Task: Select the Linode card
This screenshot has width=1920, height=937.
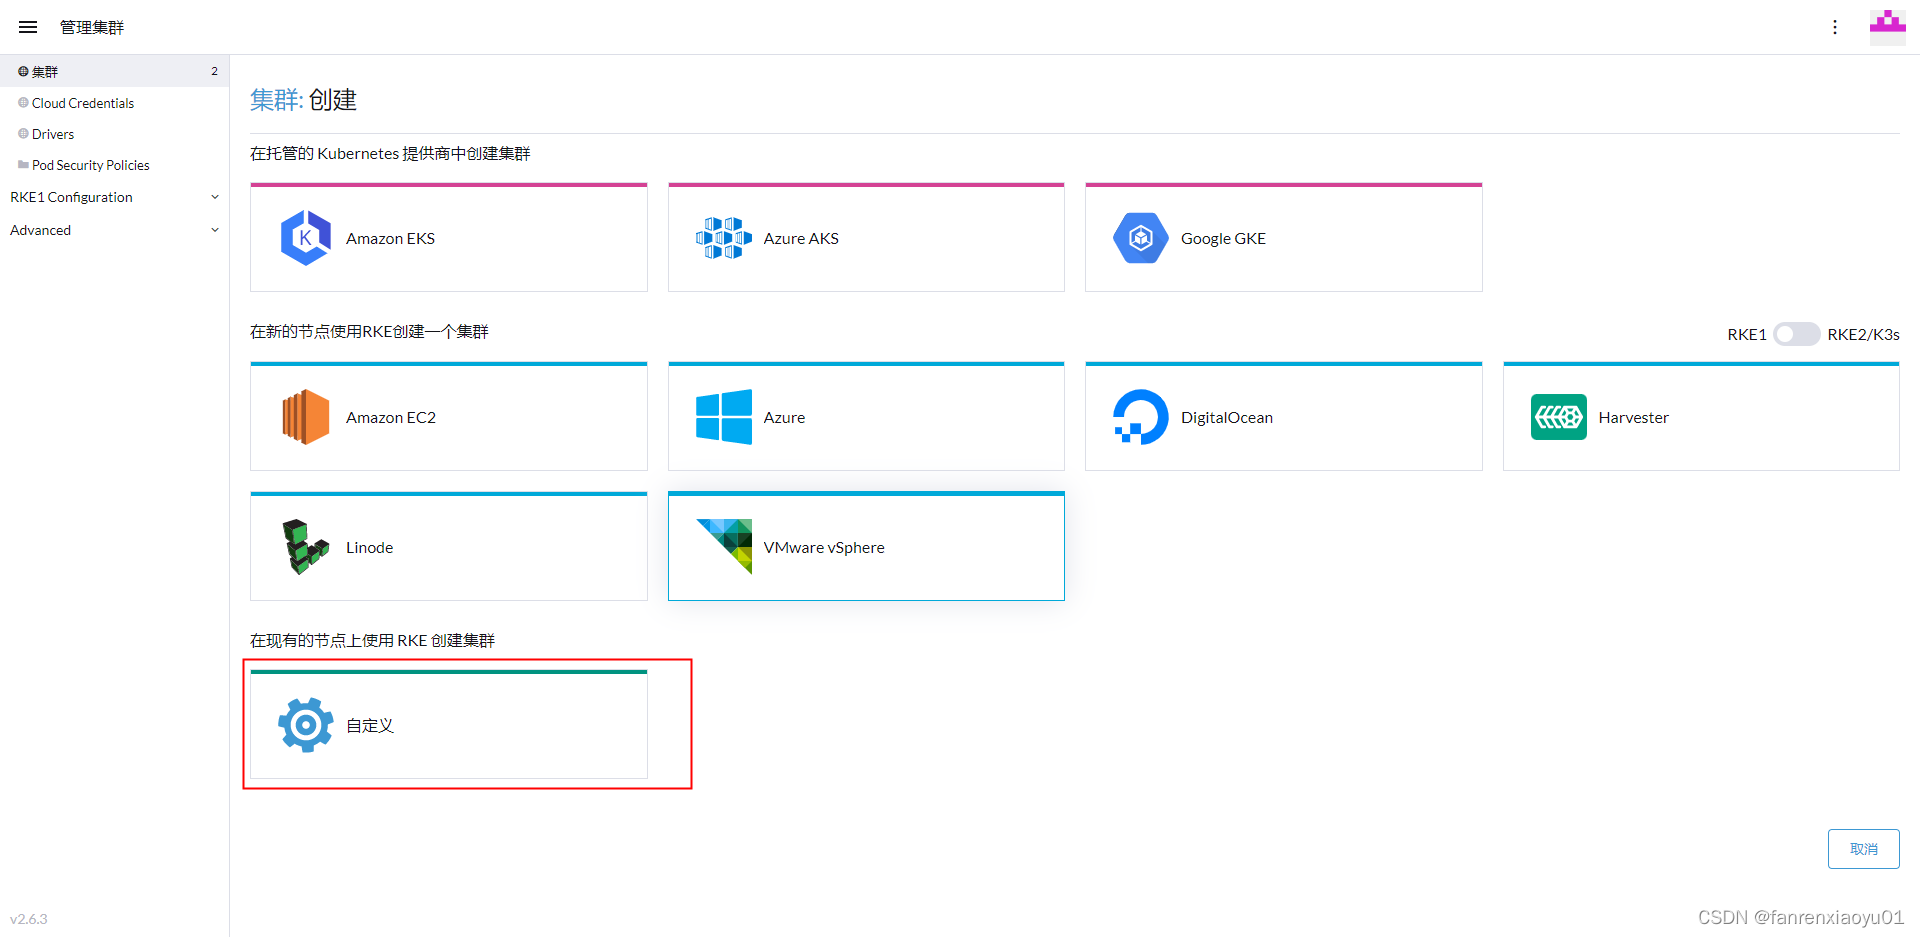Action: pos(449,547)
